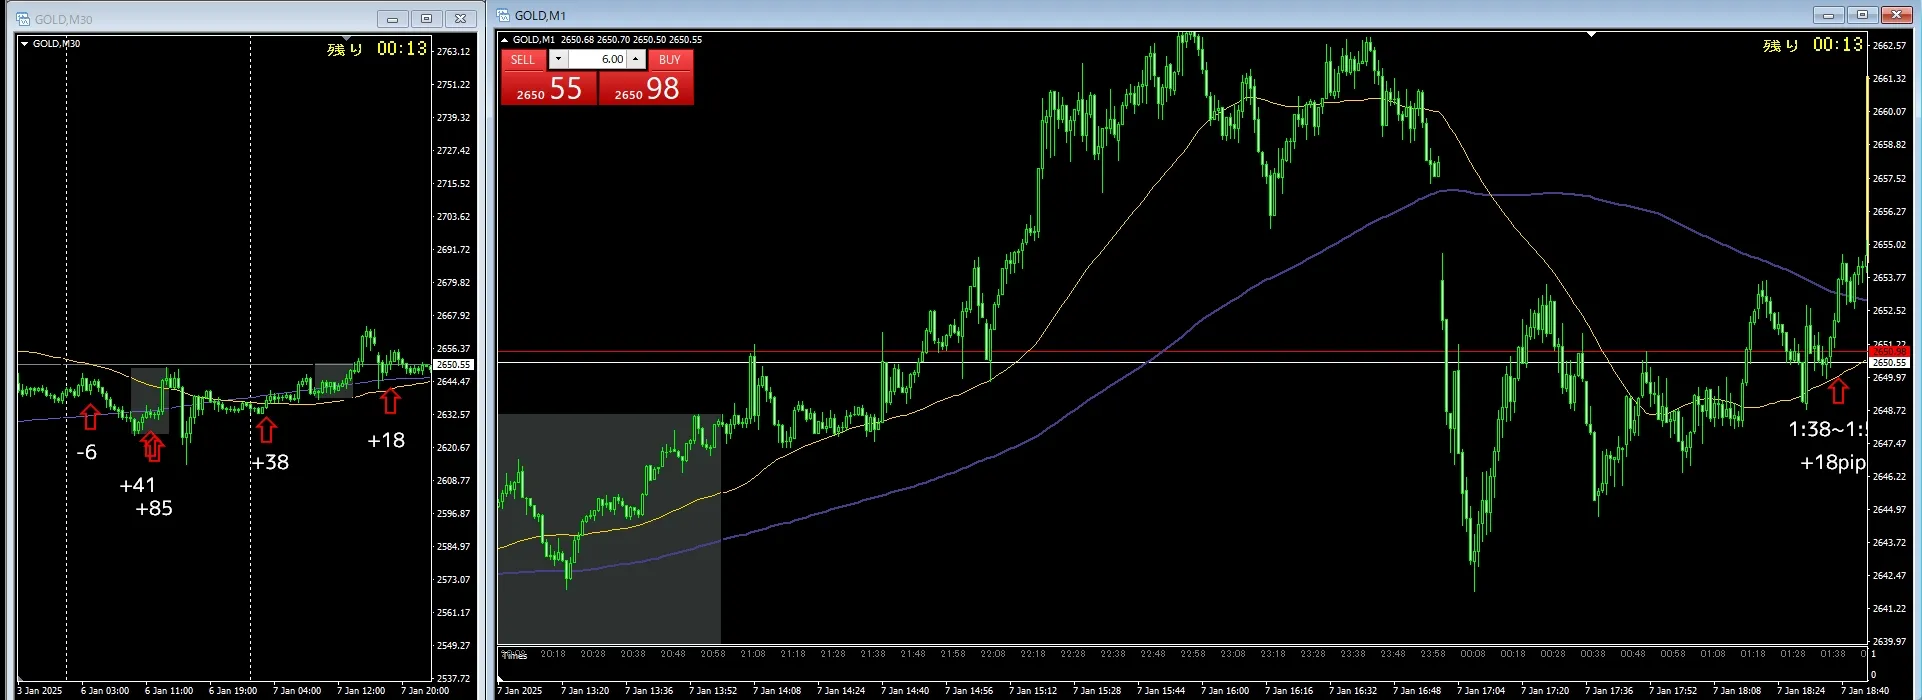Select red arrow above the +38 label
Screen dimensions: 1922x700
click(266, 430)
